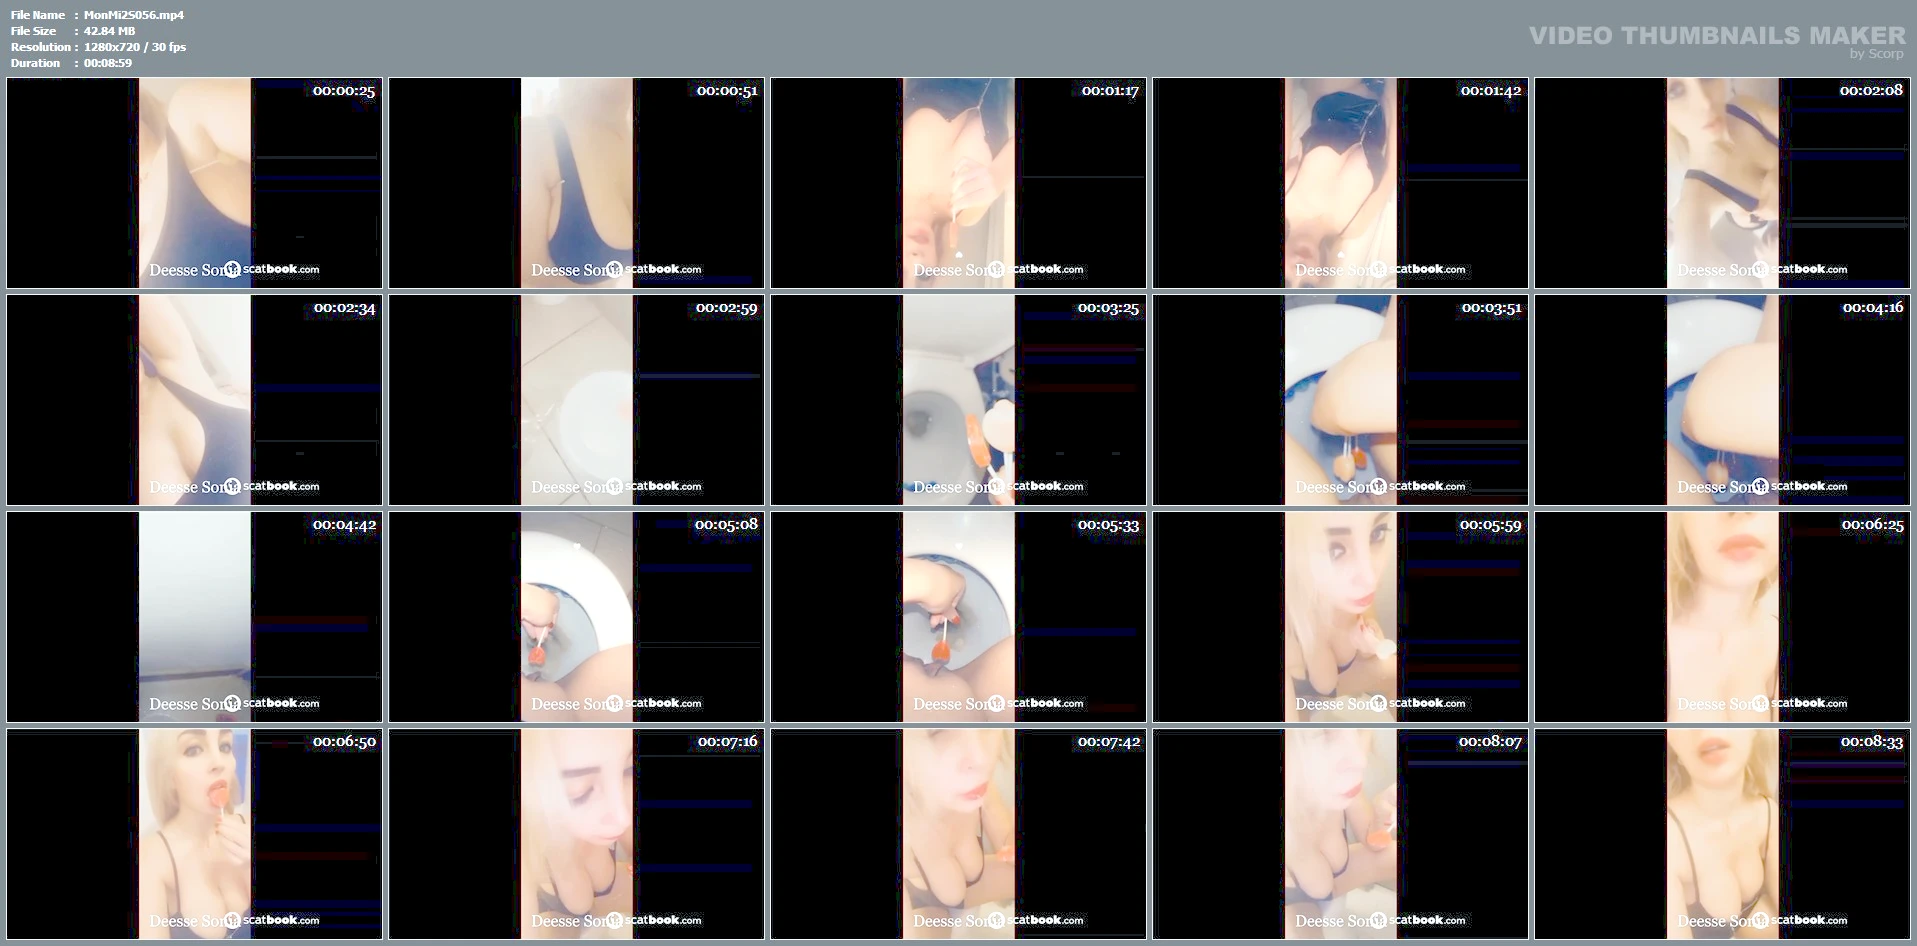Pick the thumbnail timestamped 00:05:59
The height and width of the screenshot is (946, 1917).
point(1340,617)
